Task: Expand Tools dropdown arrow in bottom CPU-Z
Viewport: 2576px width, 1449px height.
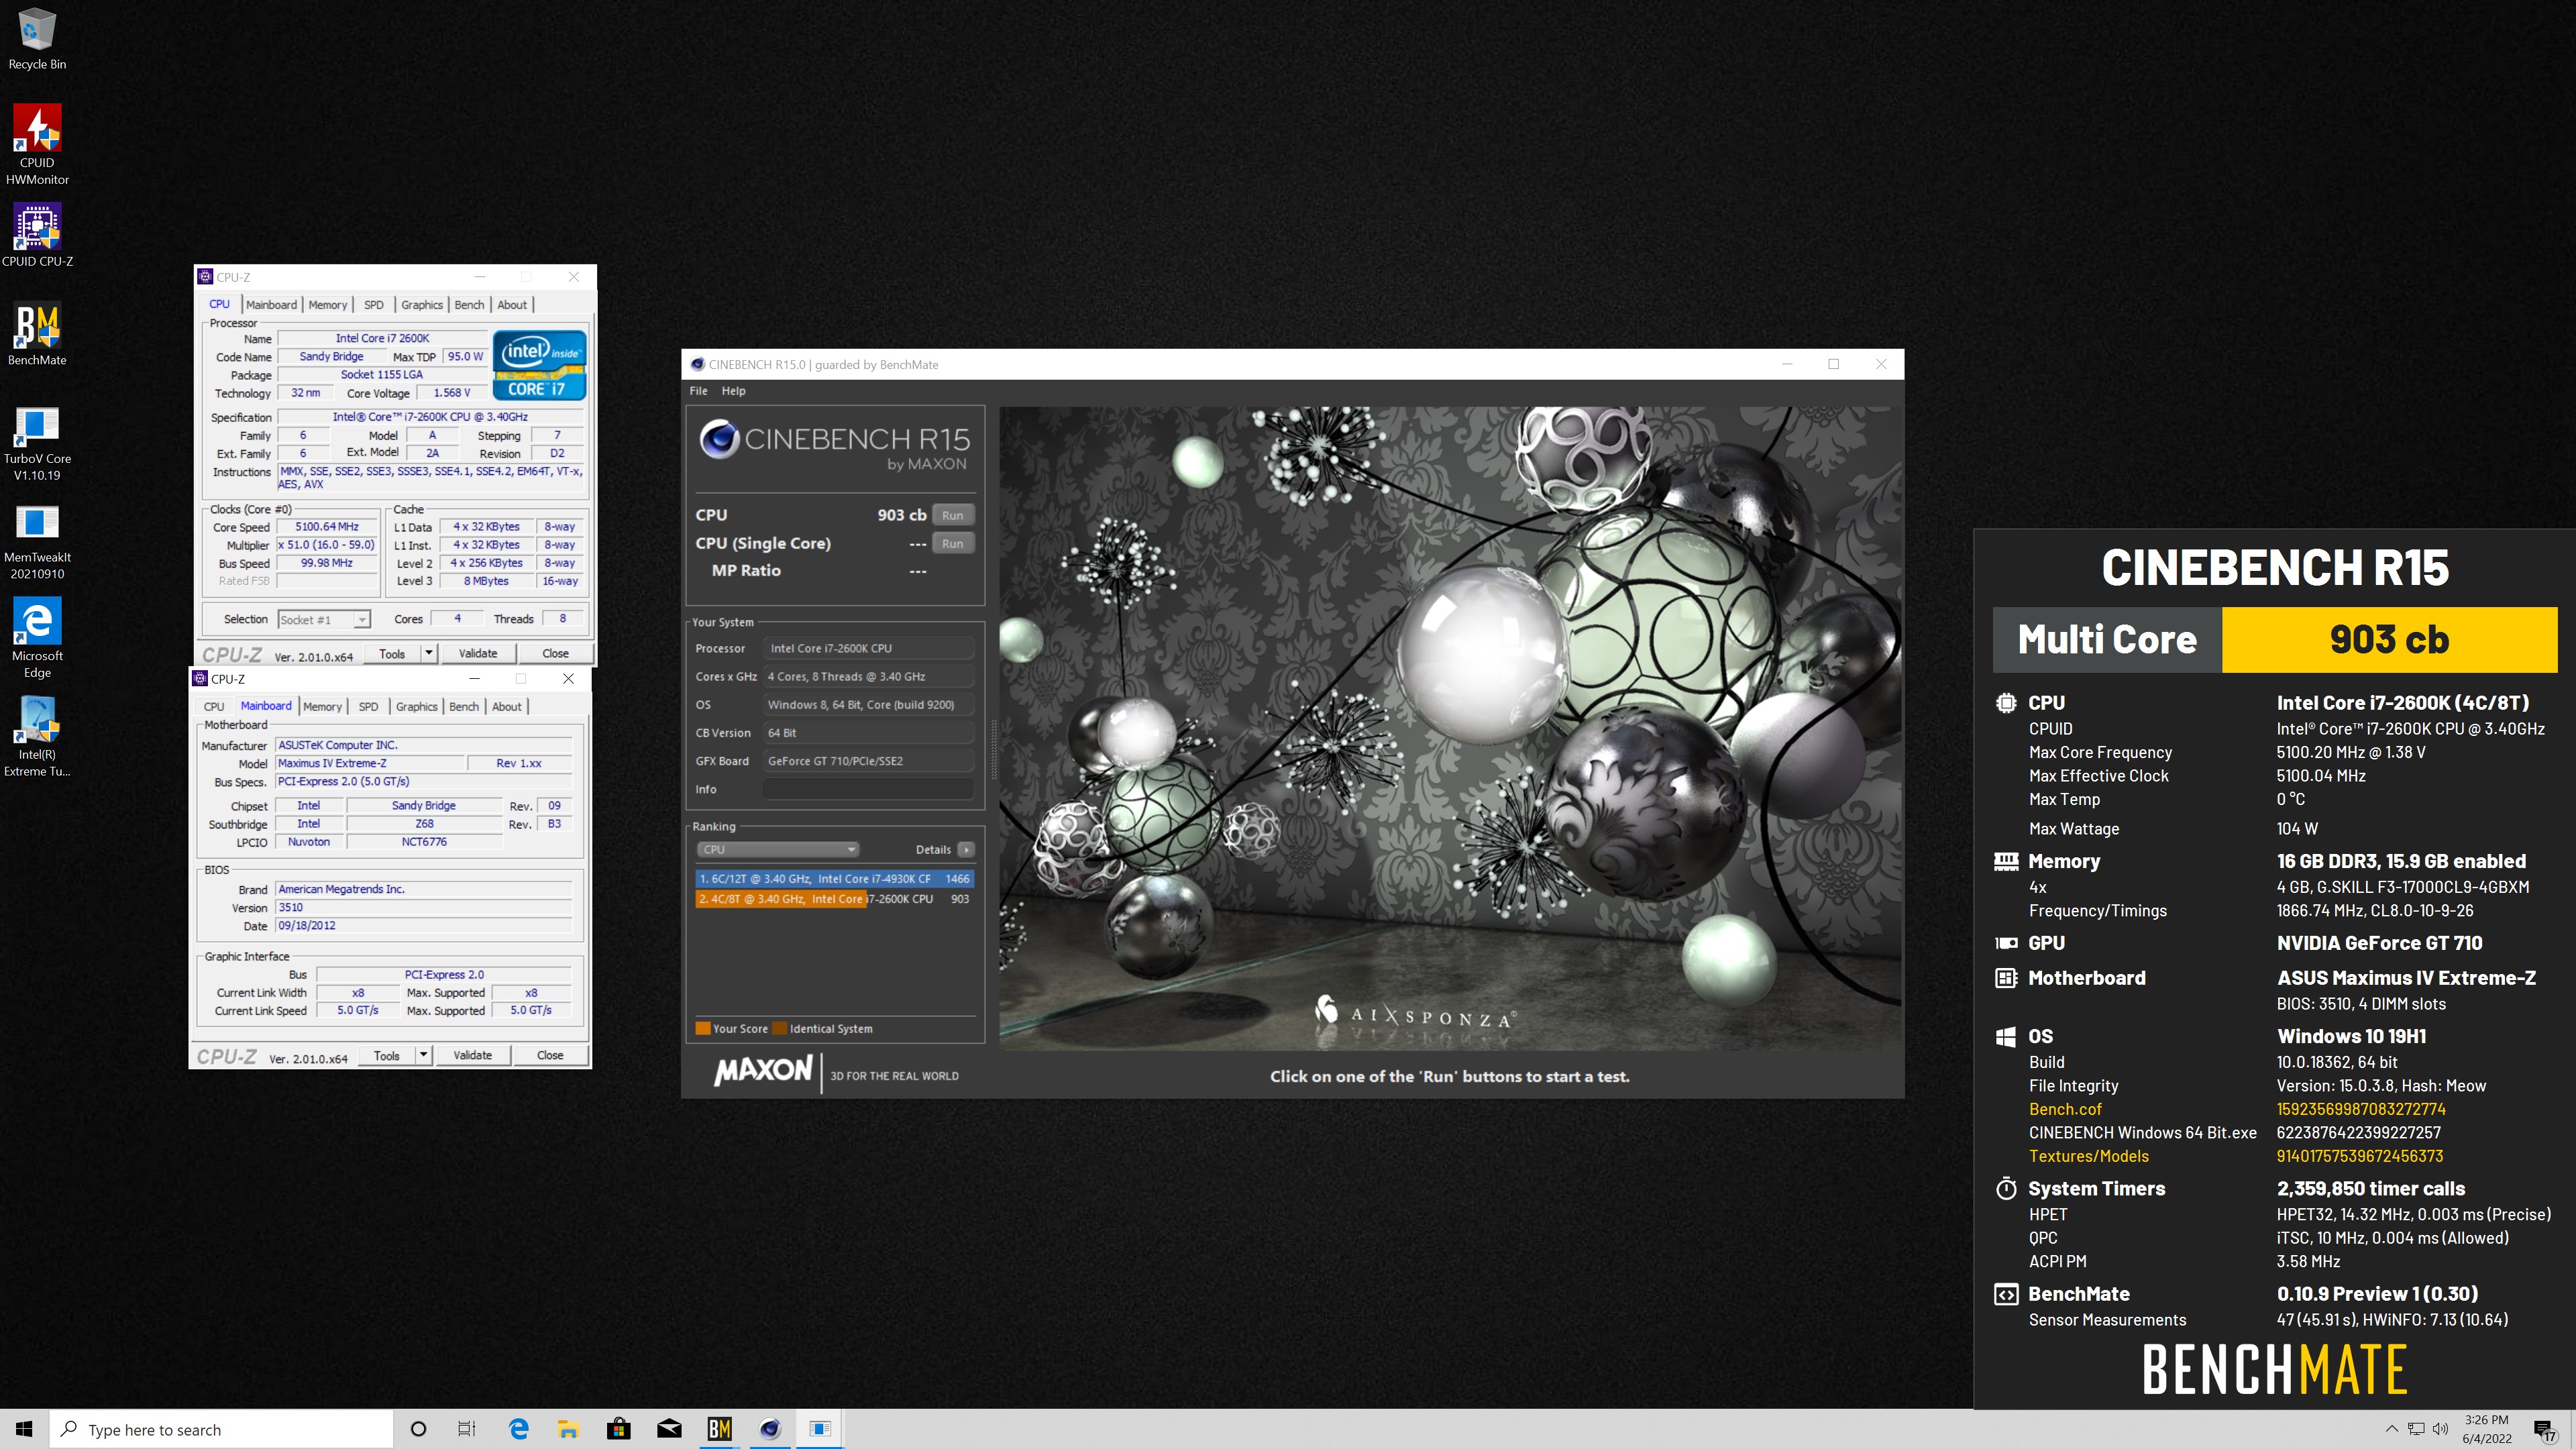Action: click(423, 1055)
